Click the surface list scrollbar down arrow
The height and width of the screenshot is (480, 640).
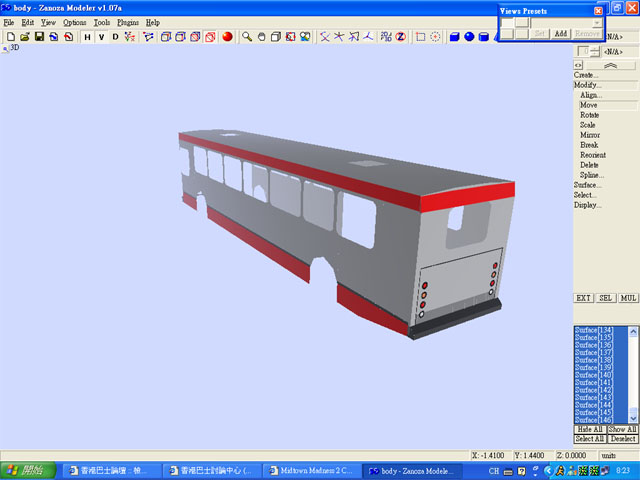tap(633, 417)
